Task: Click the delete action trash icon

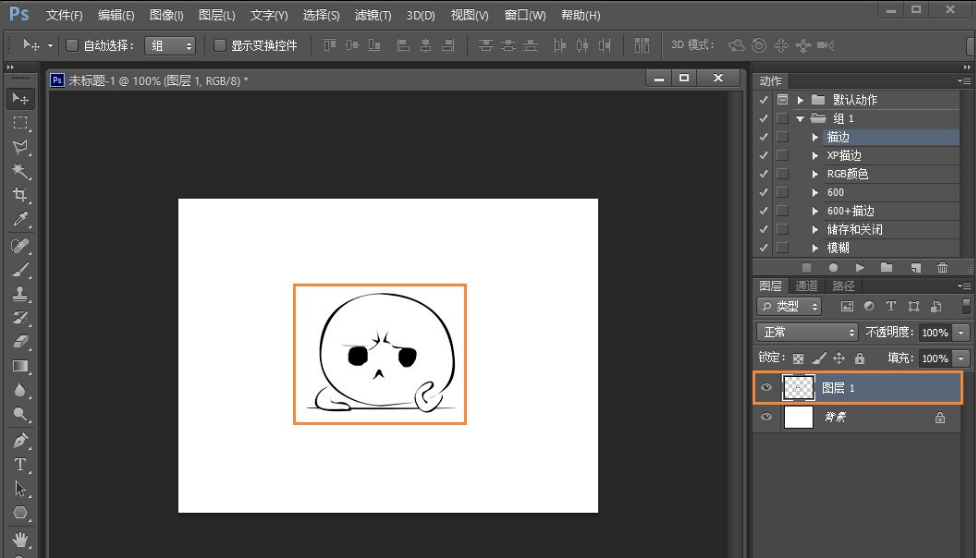Action: (942, 268)
